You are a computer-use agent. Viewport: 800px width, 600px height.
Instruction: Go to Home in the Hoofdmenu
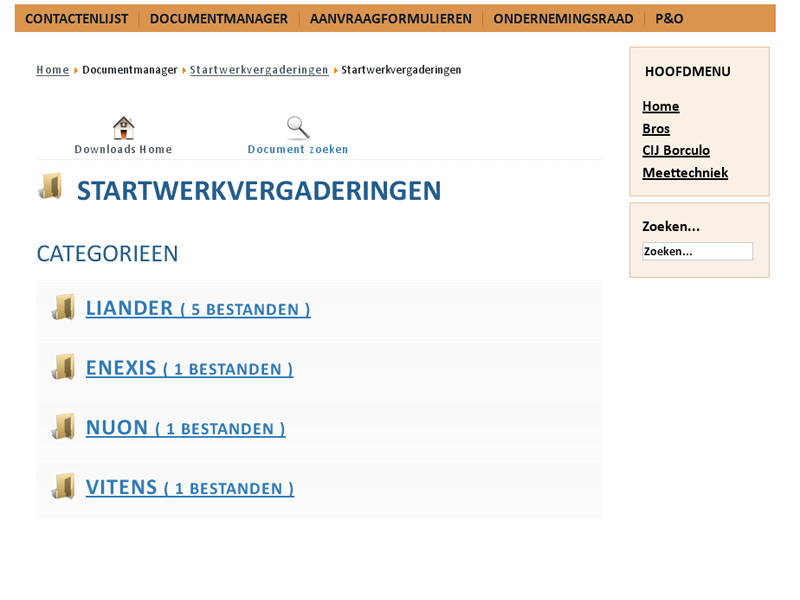pos(661,106)
